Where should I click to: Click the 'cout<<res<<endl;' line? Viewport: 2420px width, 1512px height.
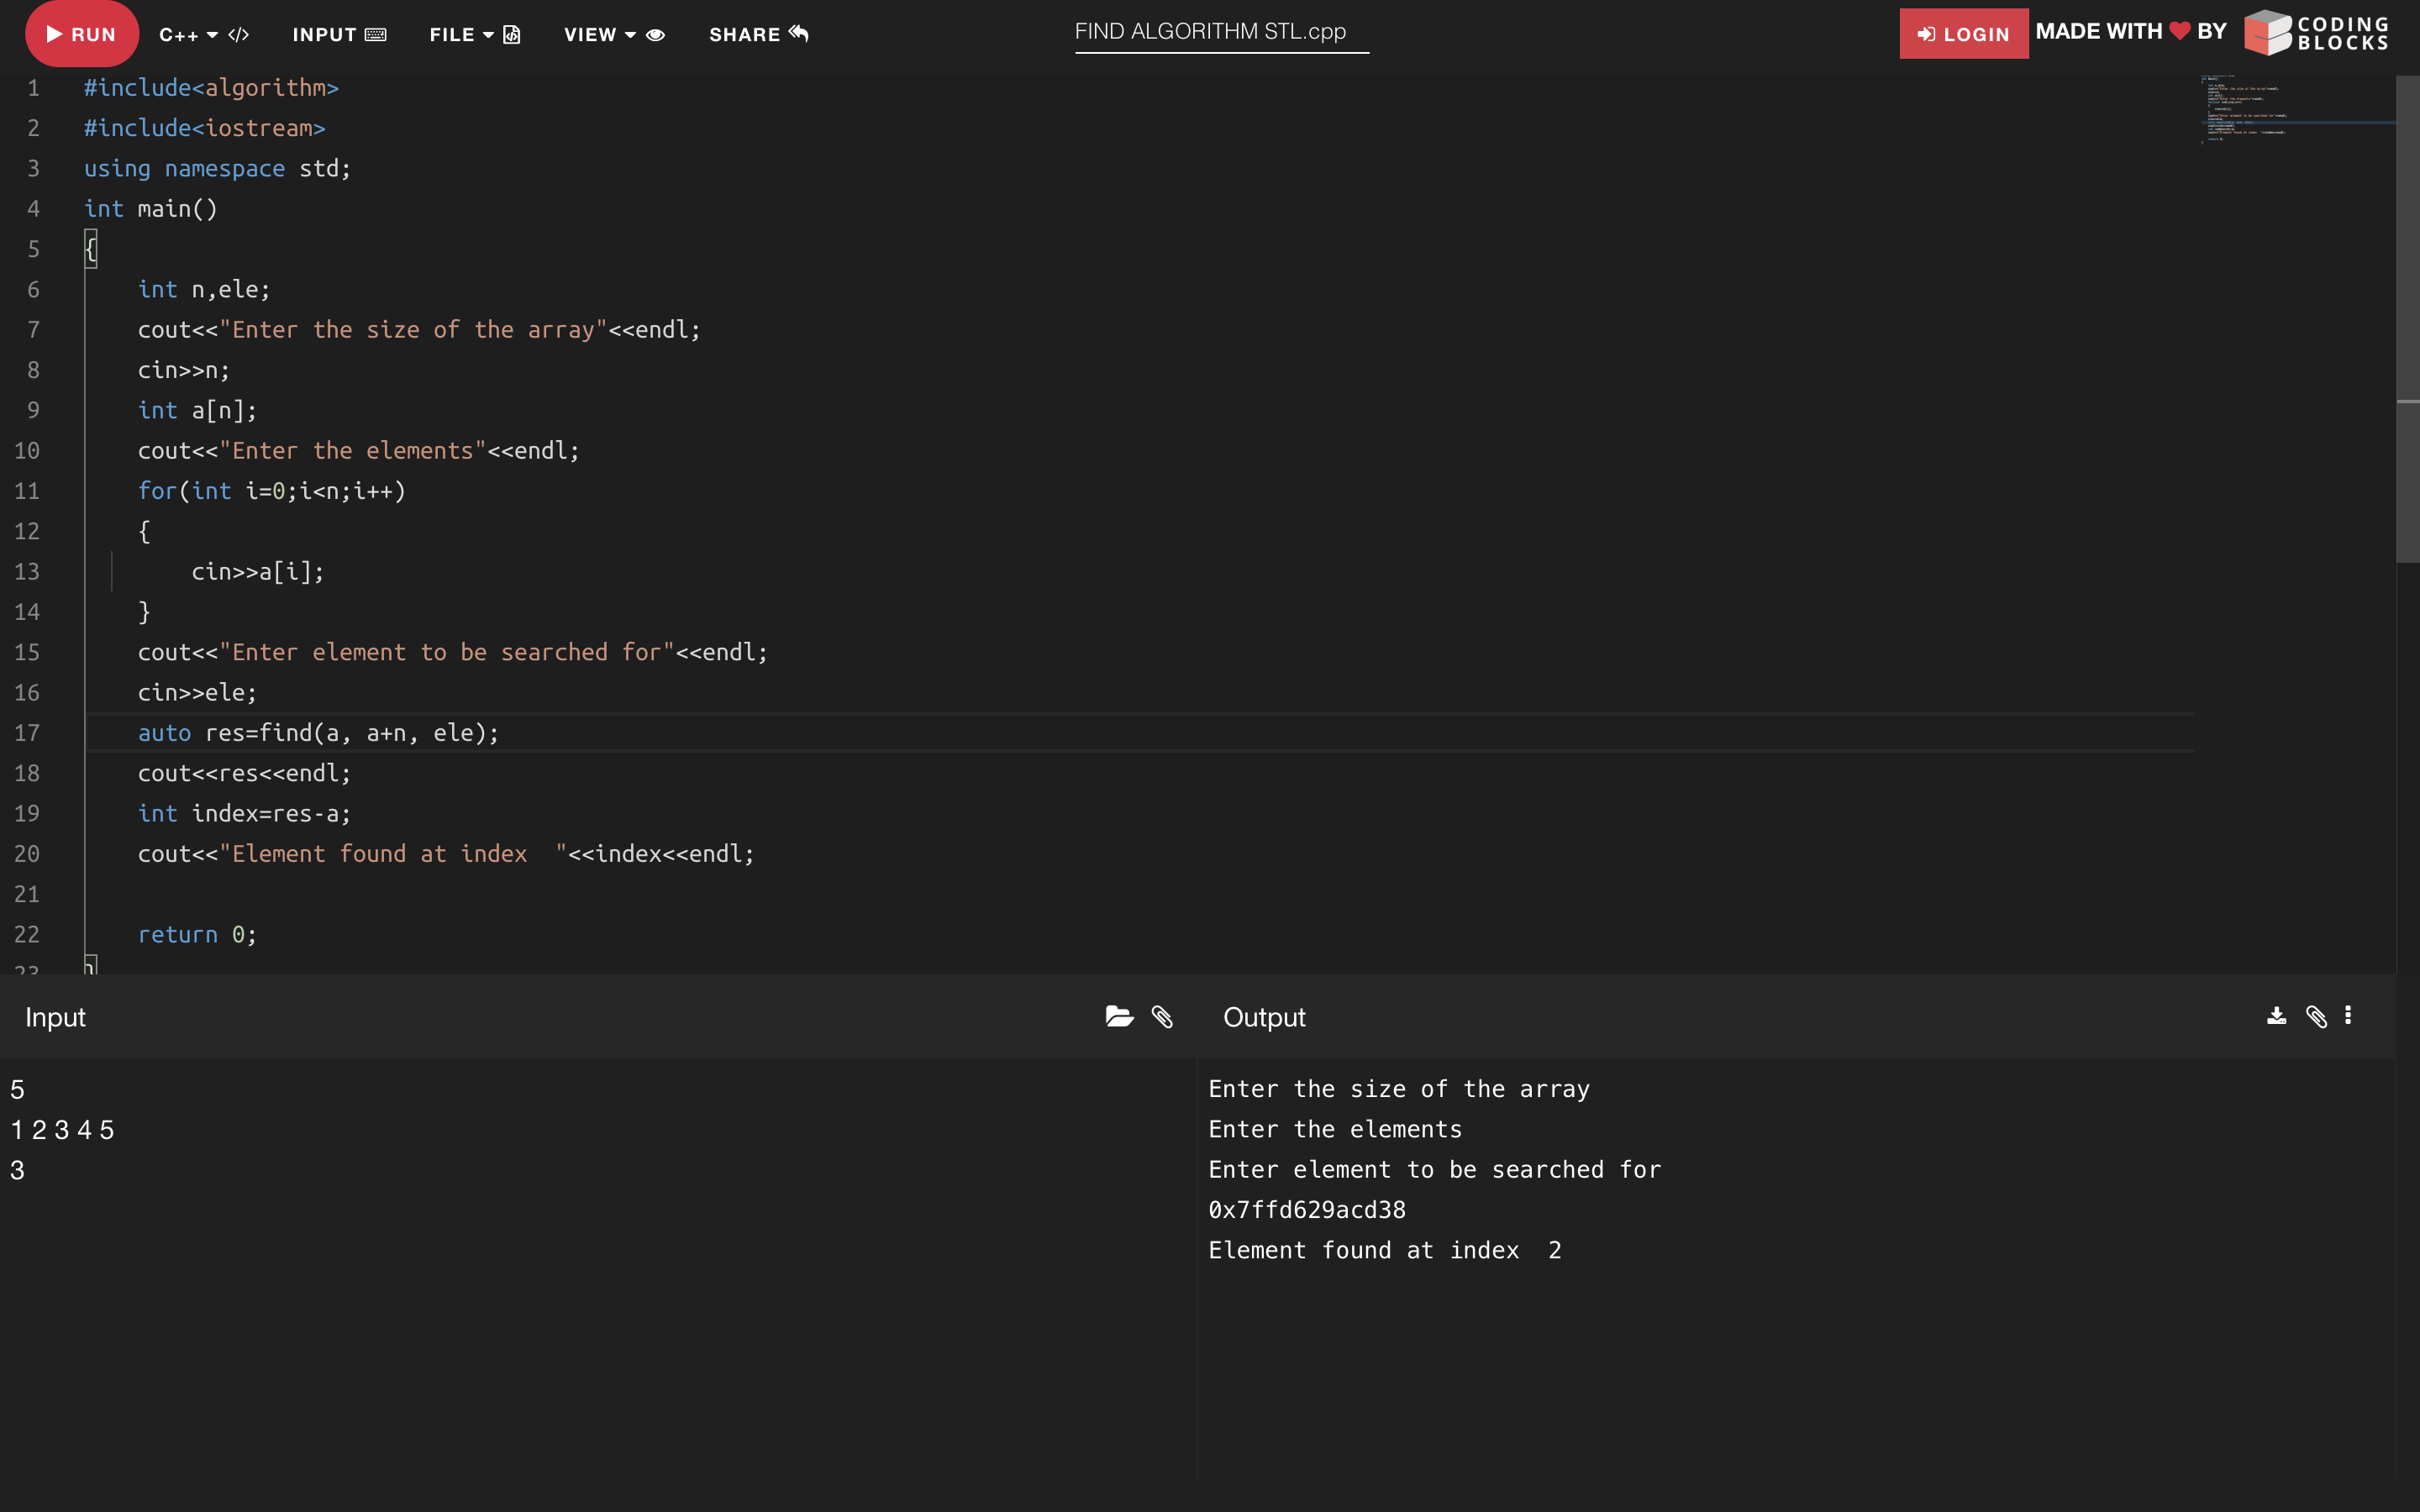pyautogui.click(x=244, y=773)
